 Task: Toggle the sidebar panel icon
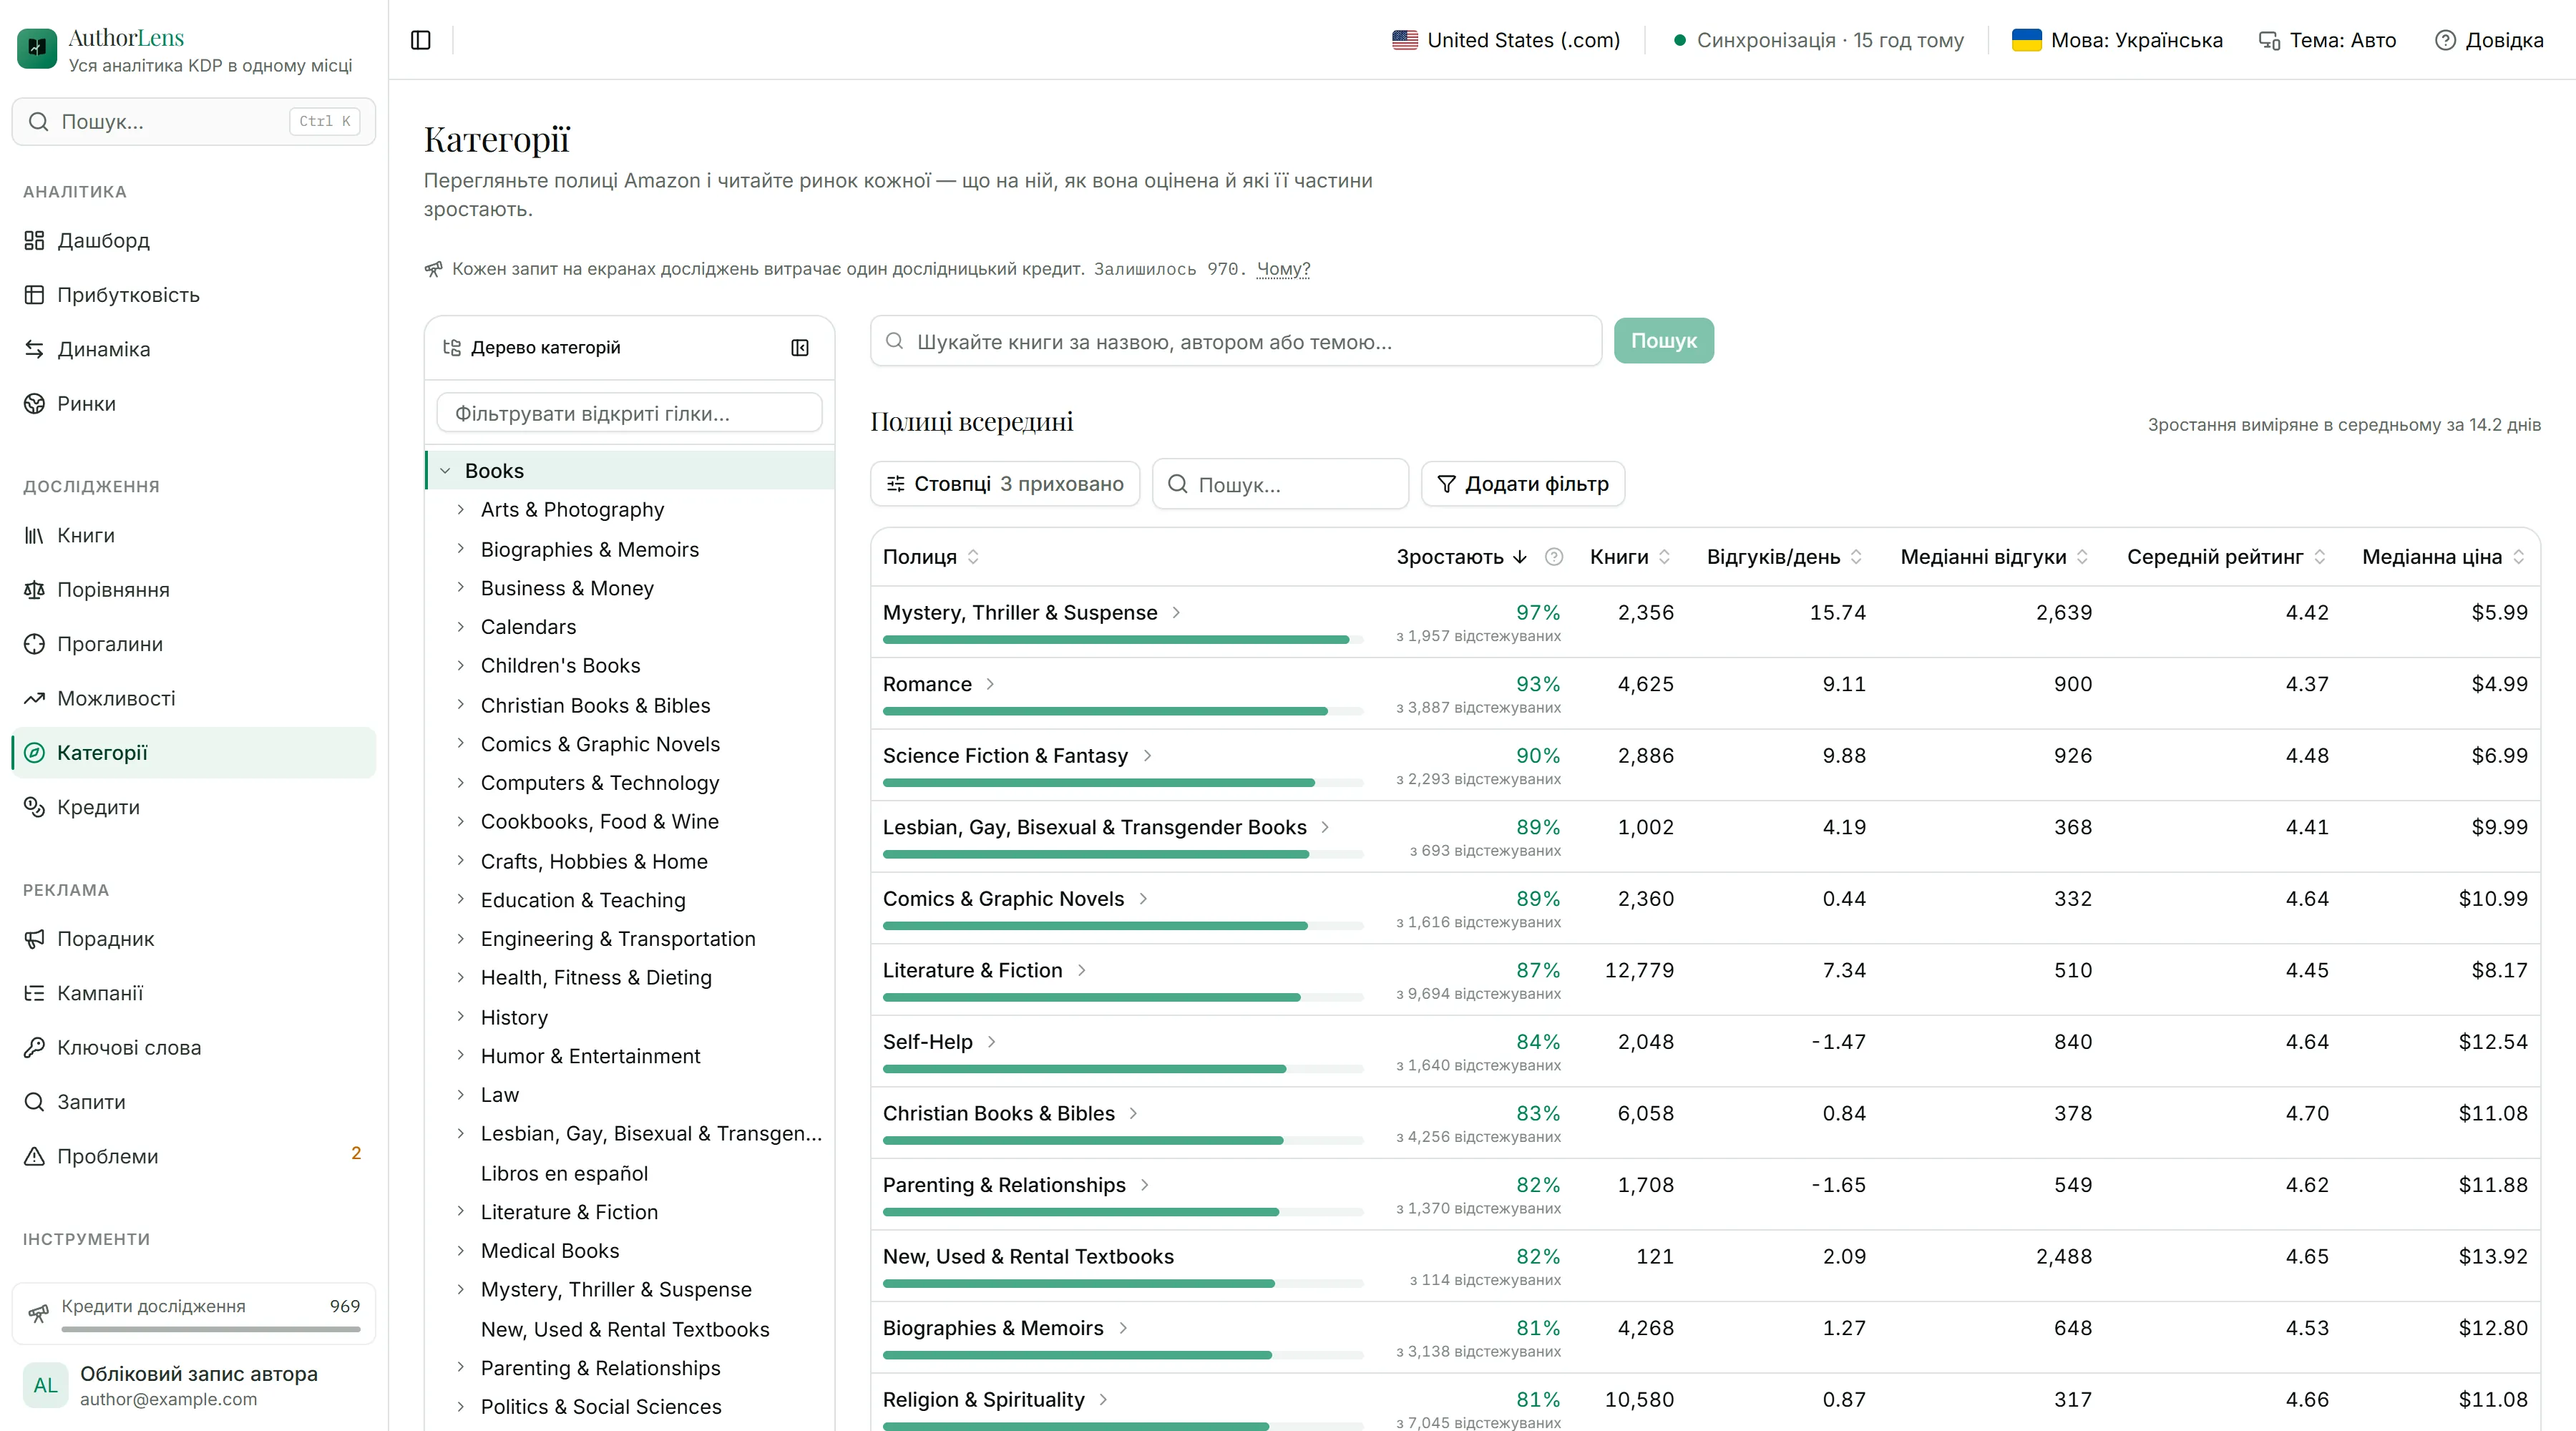[420, 40]
